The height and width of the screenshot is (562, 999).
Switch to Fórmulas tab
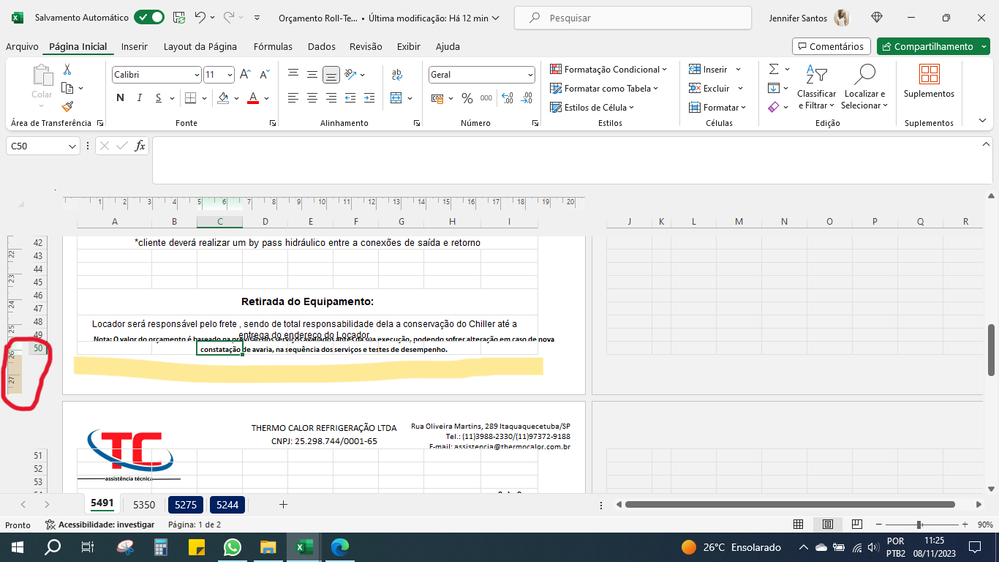[273, 47]
